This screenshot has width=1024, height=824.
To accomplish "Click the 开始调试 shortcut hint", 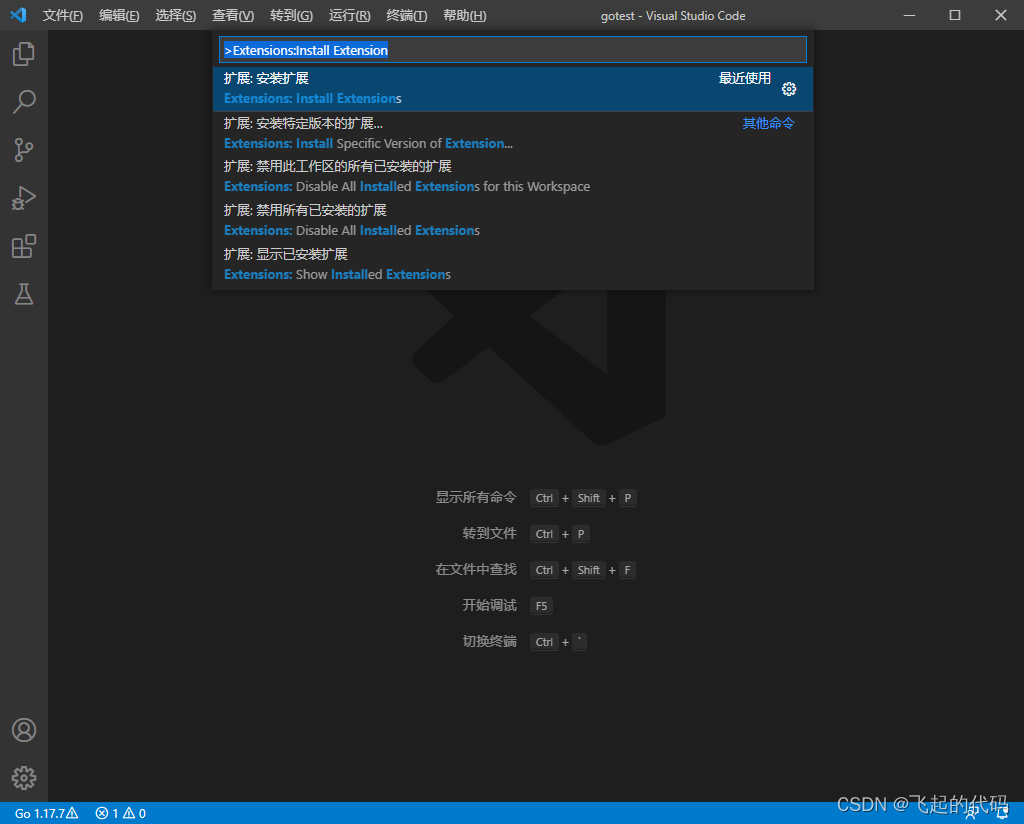I will pos(507,606).
